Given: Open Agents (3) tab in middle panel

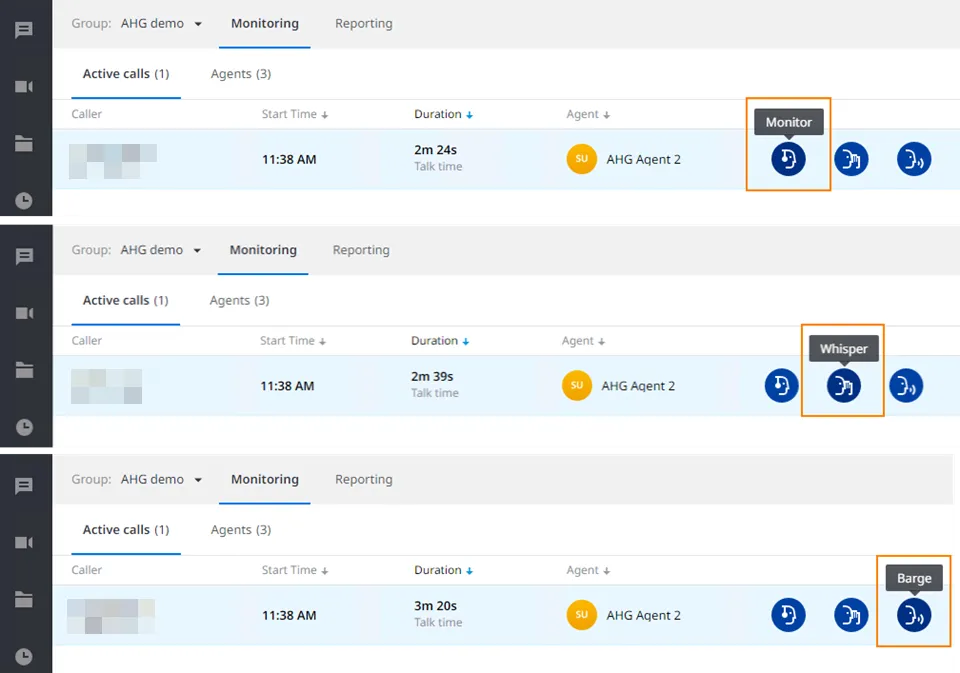Looking at the screenshot, I should 239,301.
